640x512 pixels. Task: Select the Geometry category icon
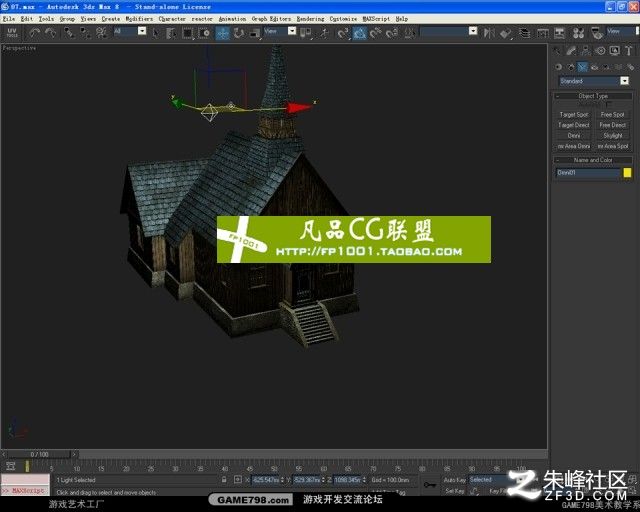pos(558,67)
